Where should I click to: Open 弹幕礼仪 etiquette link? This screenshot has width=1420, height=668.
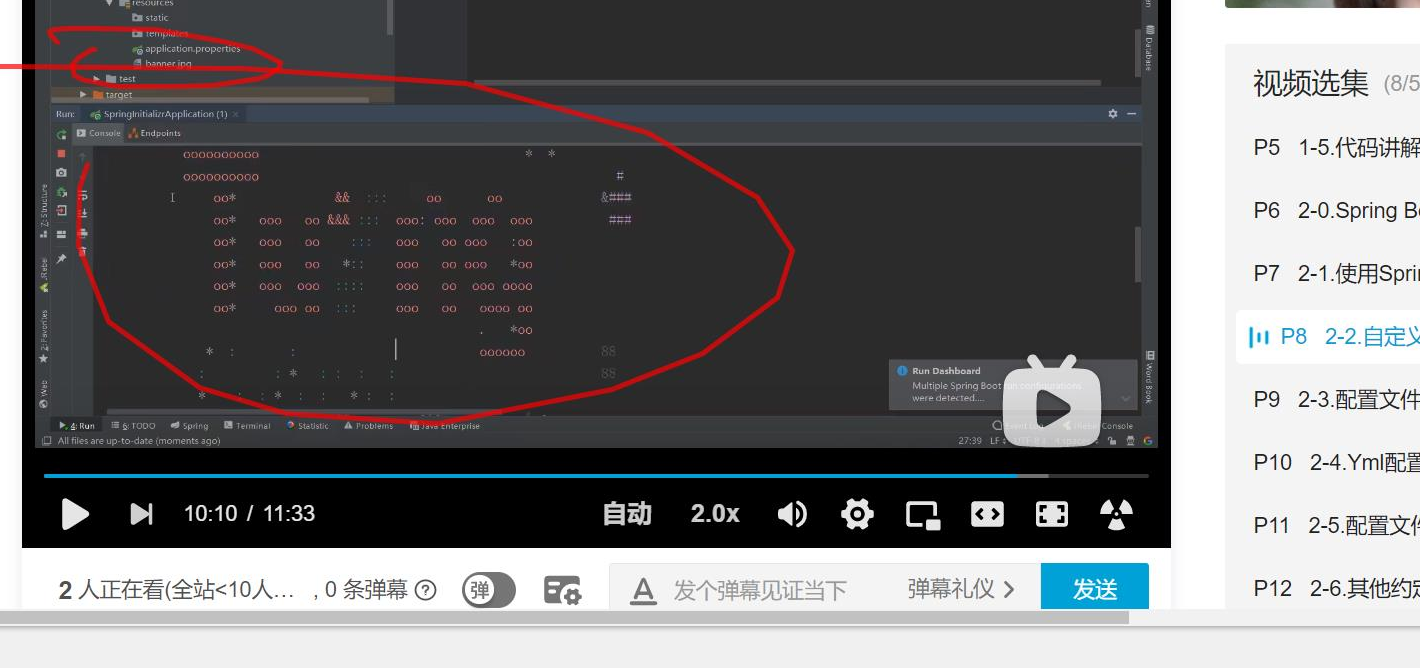961,589
